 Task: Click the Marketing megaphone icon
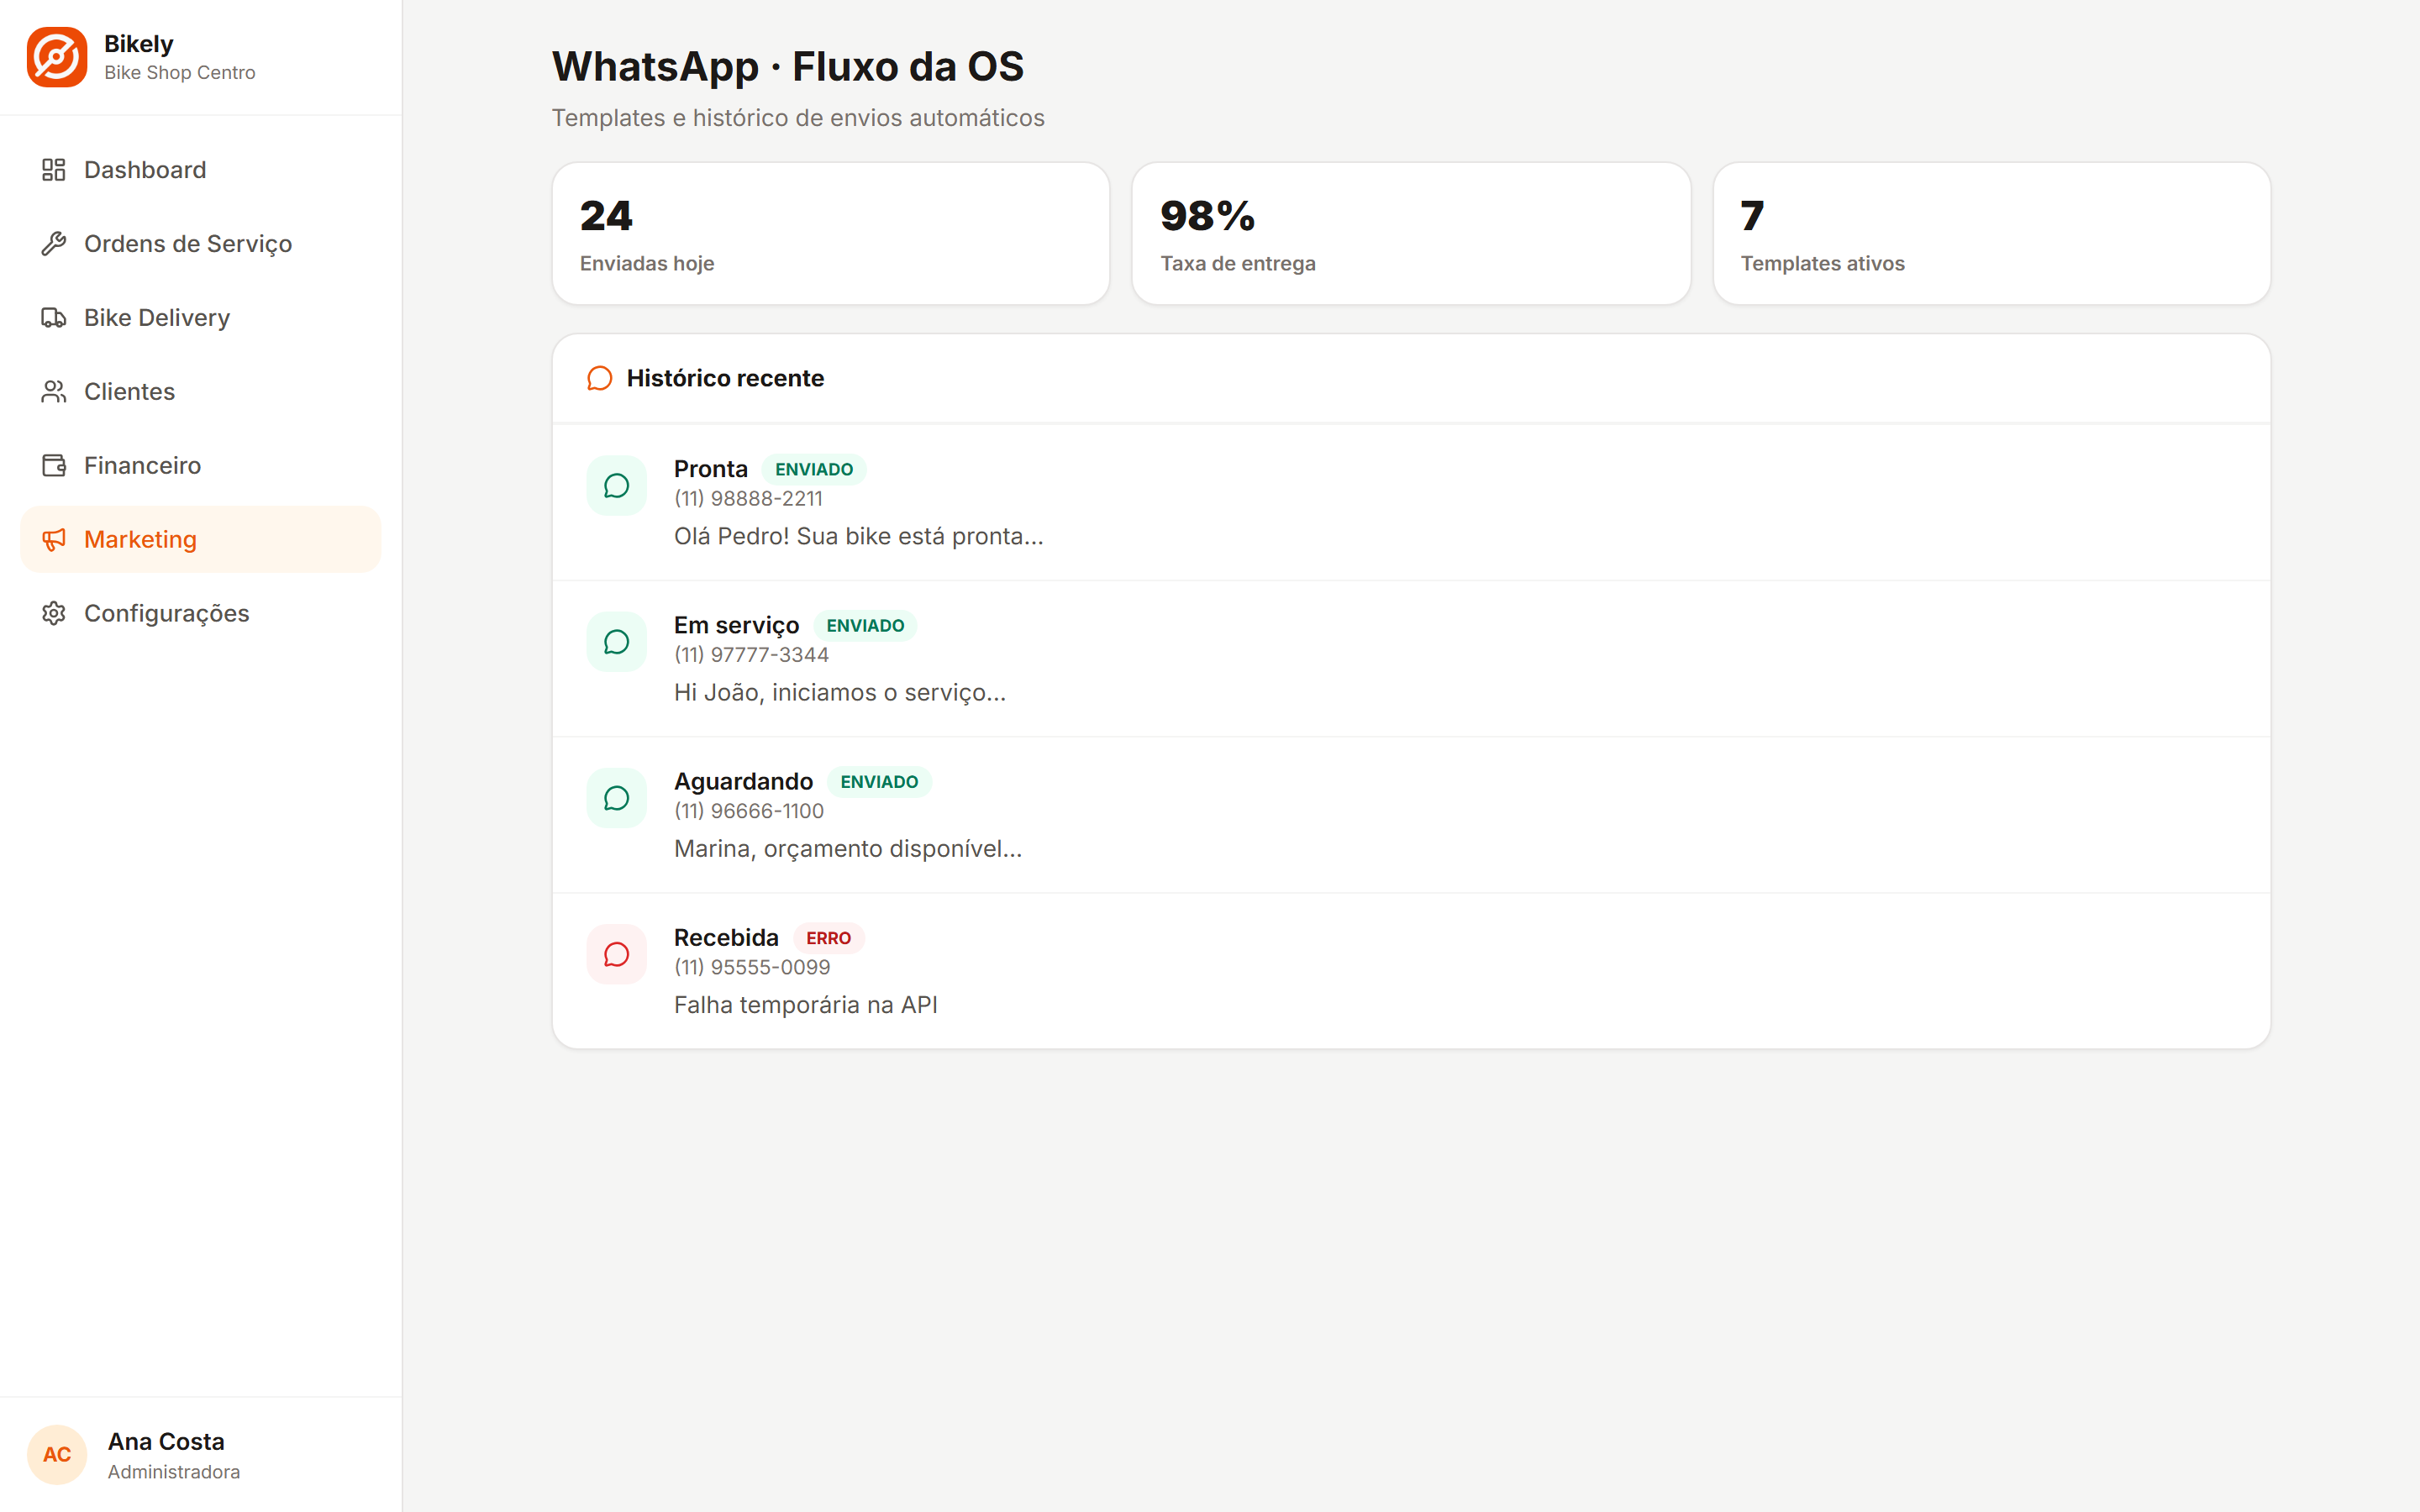54,540
